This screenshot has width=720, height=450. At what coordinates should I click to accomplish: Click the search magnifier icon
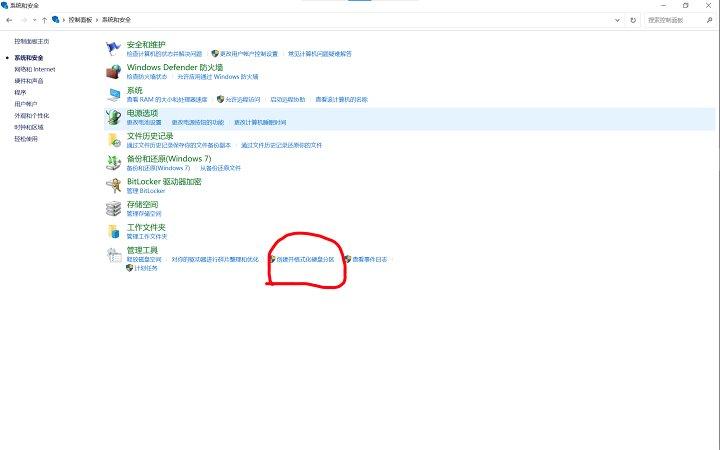[x=709, y=20]
